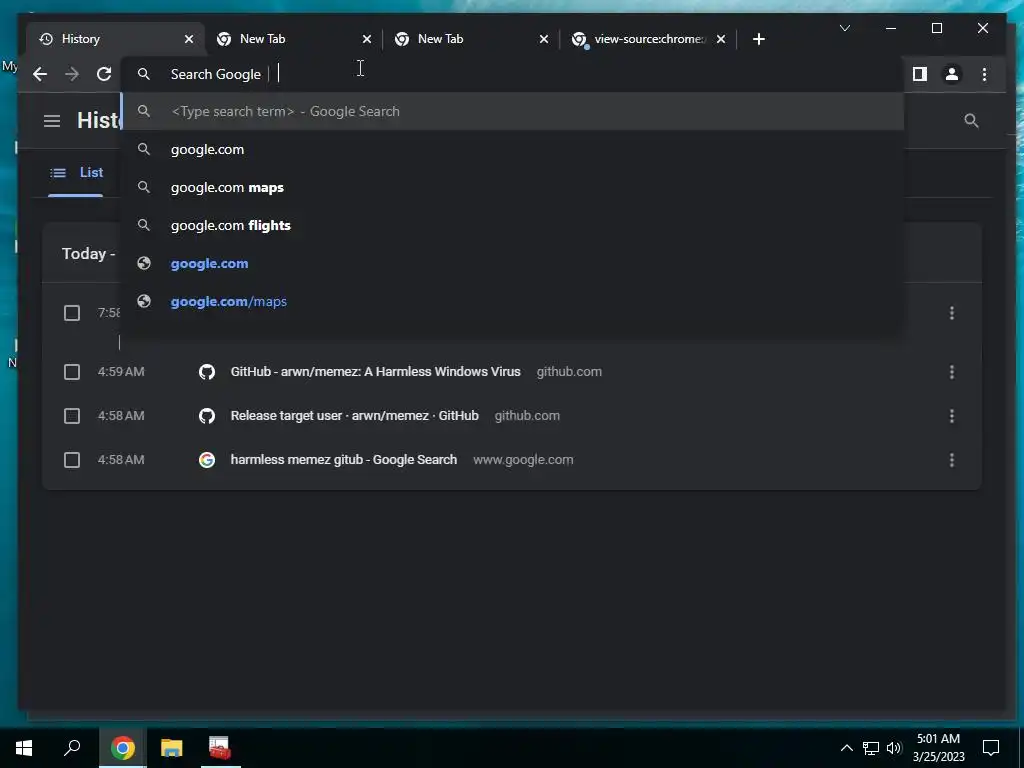Click the forward navigation arrow

tap(72, 74)
